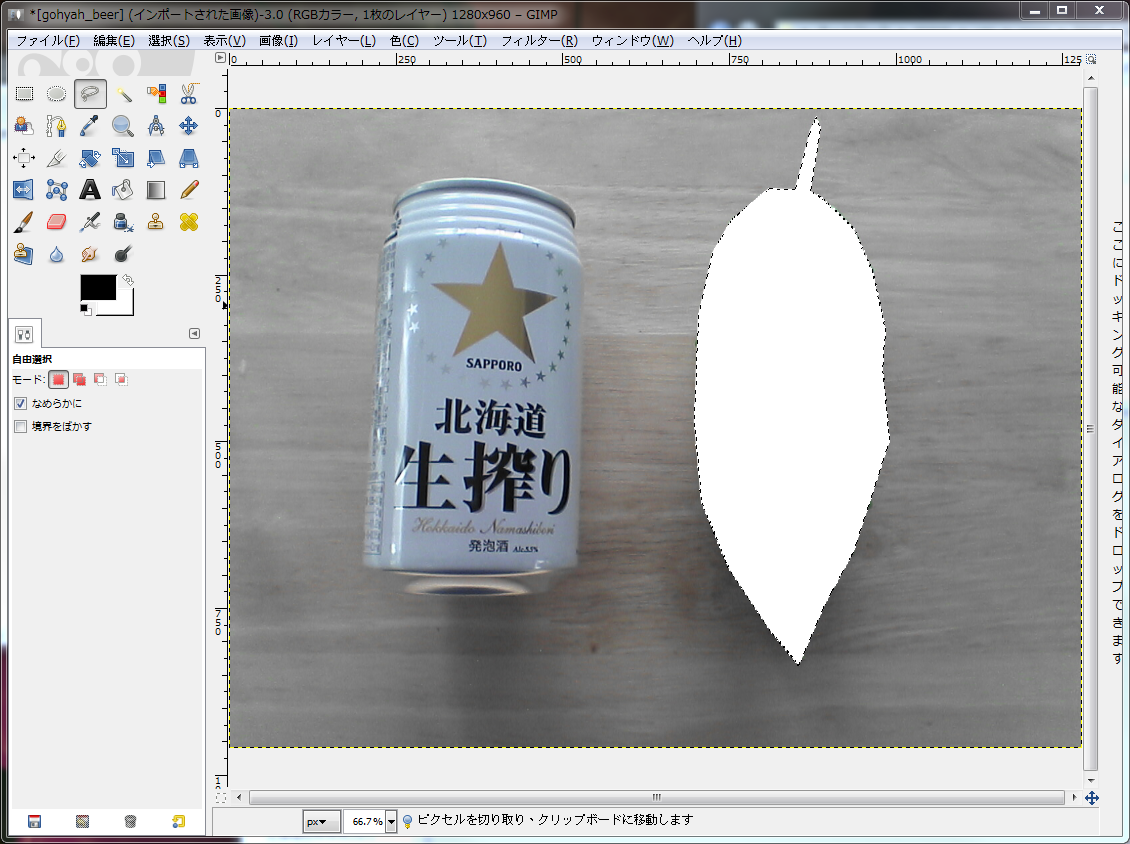
Task: Select the Select by Color tool
Action: (x=156, y=94)
